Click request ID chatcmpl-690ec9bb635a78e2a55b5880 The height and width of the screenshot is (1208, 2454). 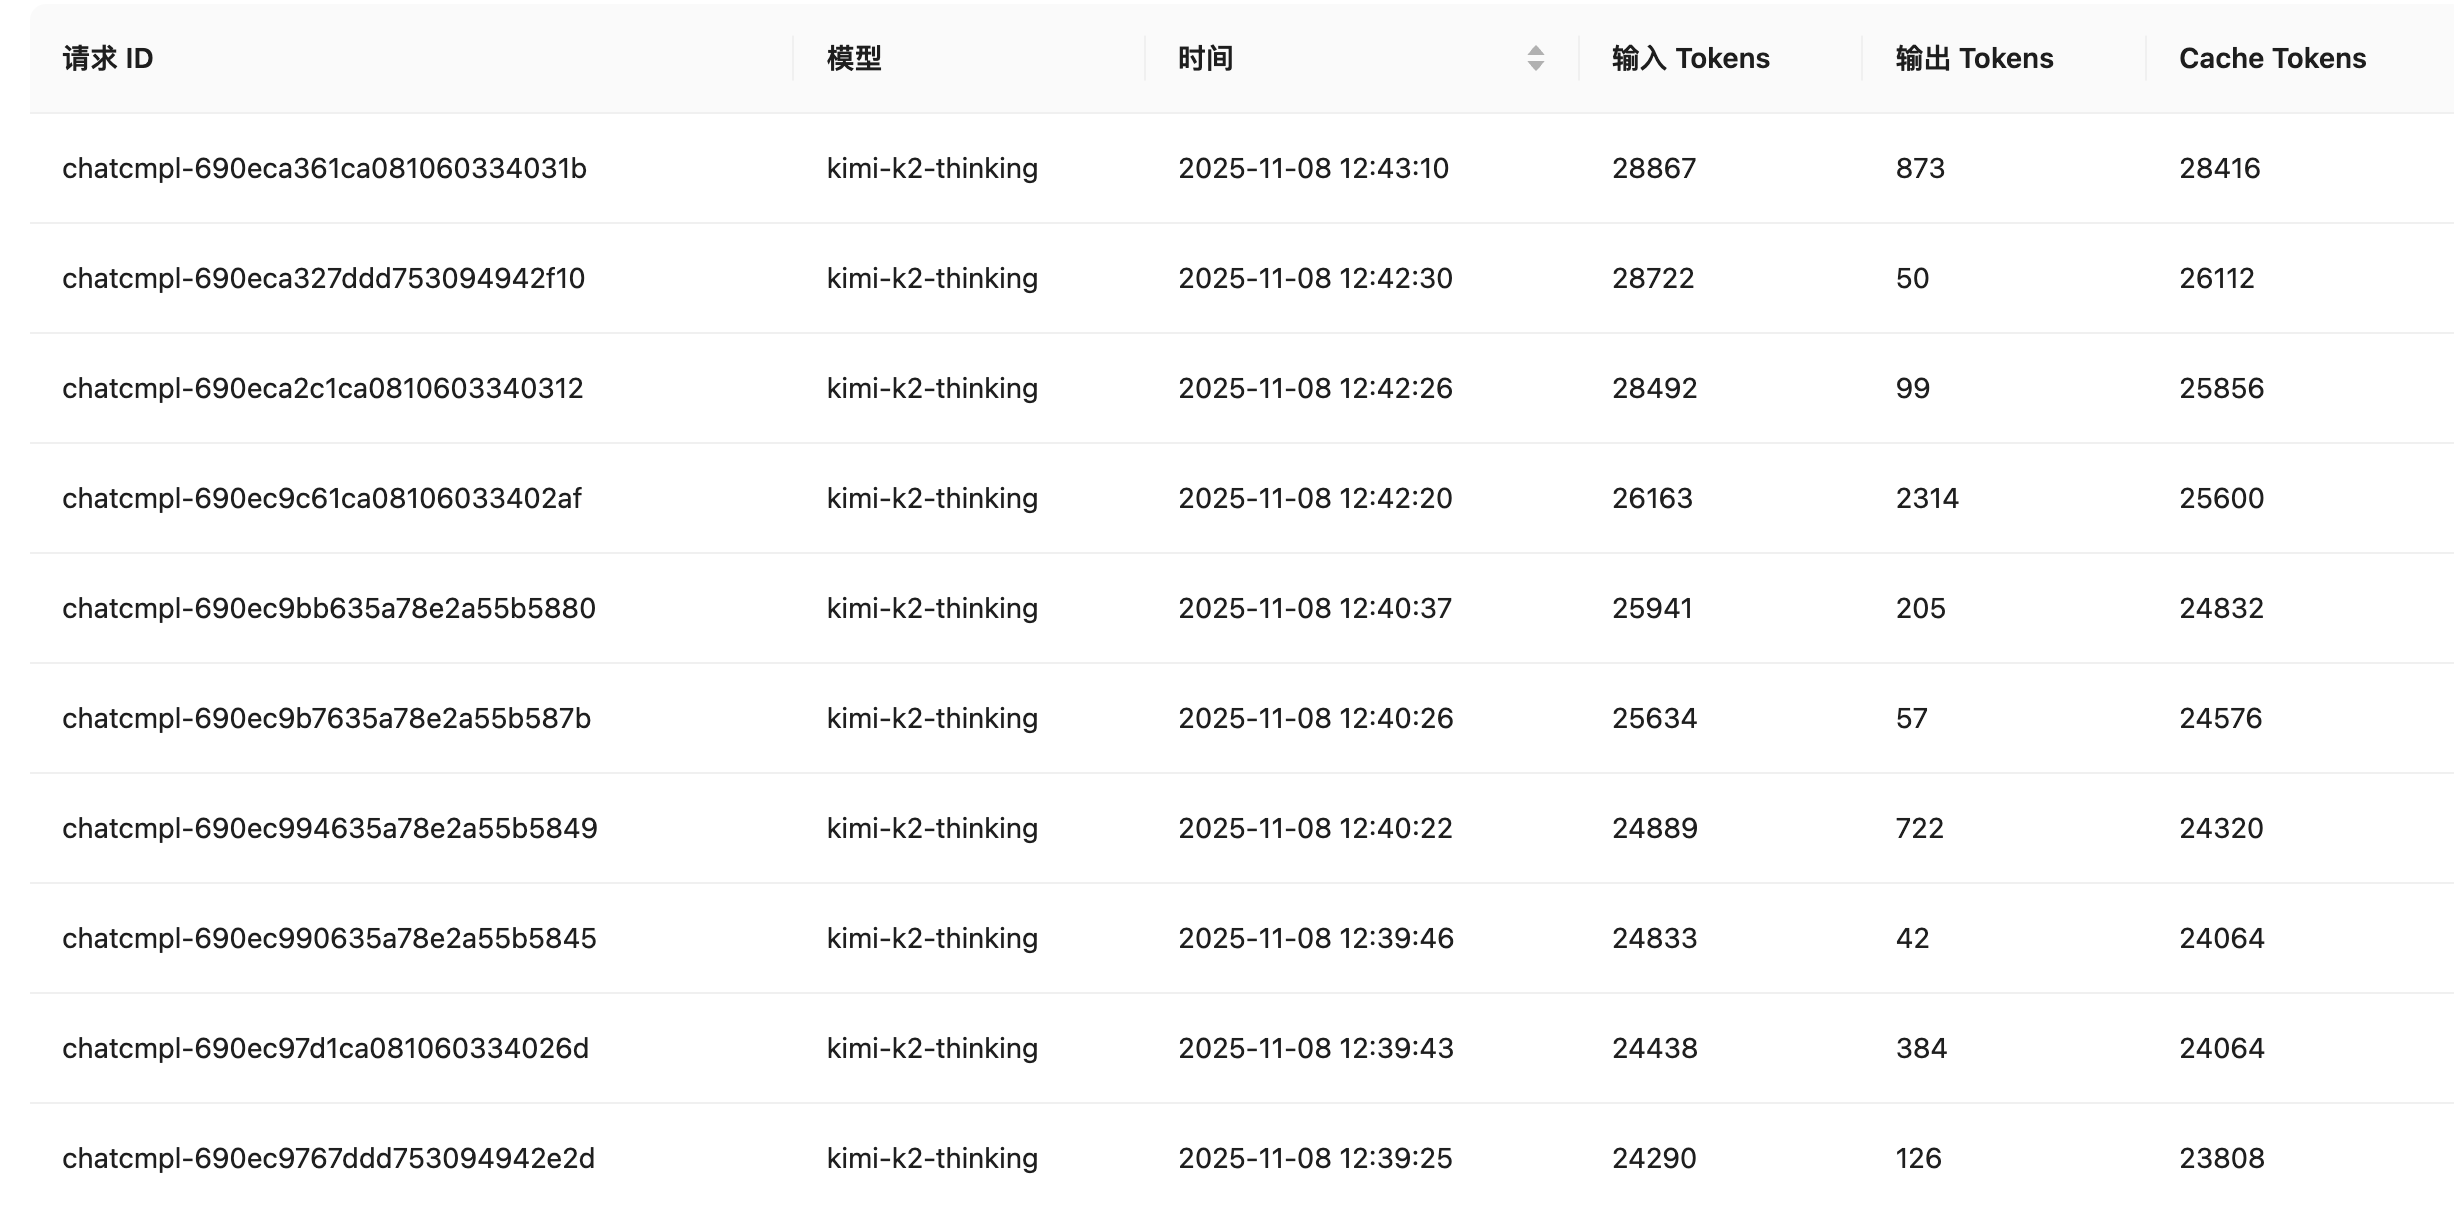[x=328, y=608]
